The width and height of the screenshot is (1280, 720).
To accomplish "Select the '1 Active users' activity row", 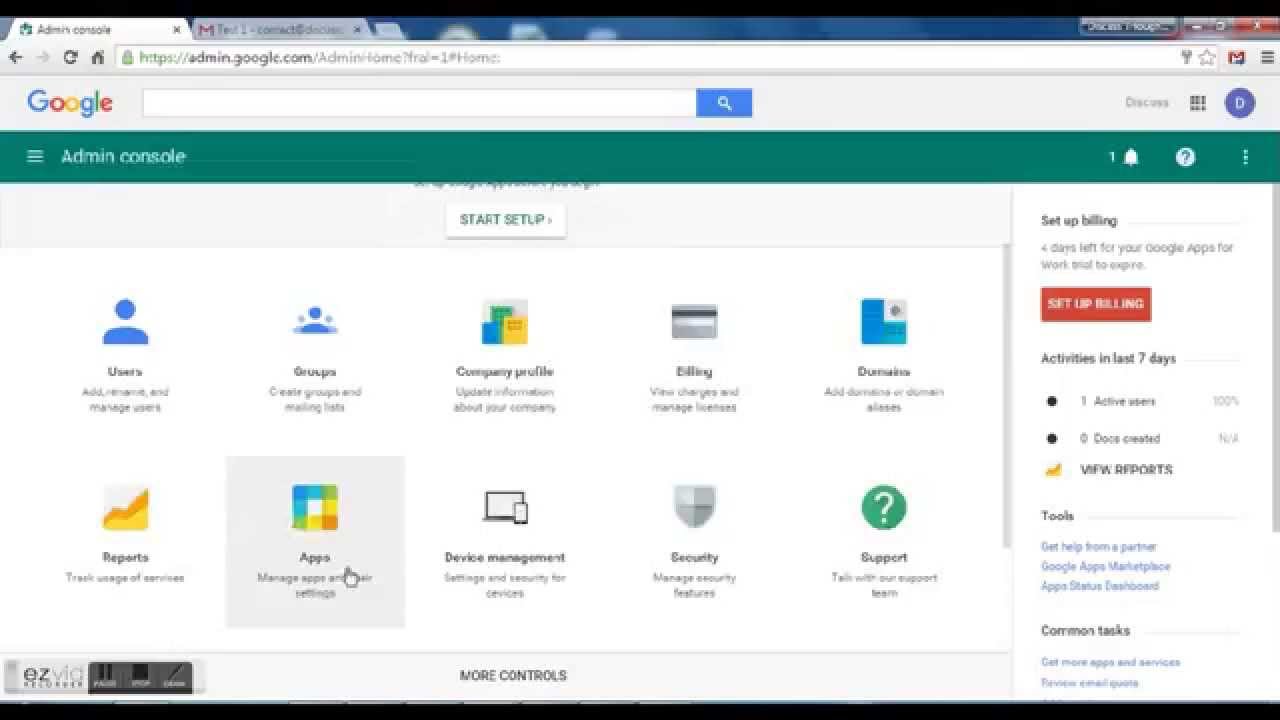I will [x=1140, y=401].
